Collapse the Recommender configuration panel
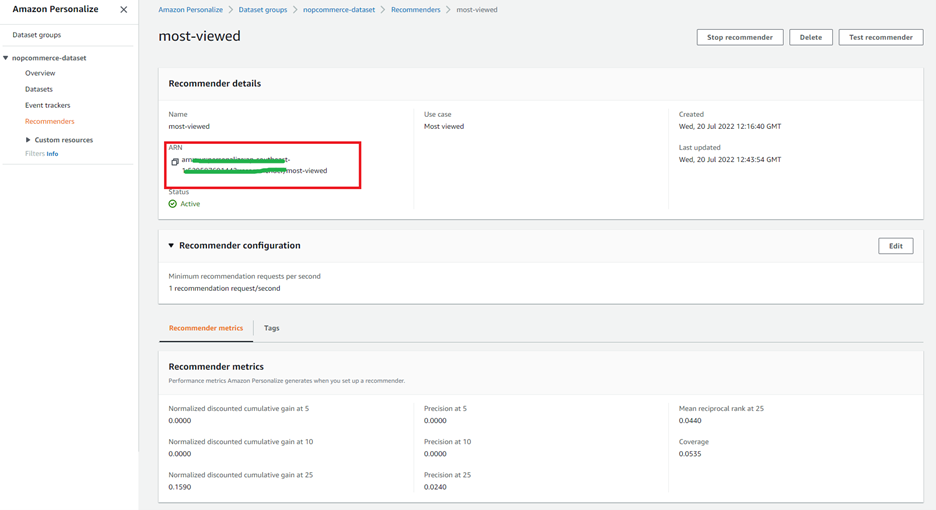 [171, 245]
